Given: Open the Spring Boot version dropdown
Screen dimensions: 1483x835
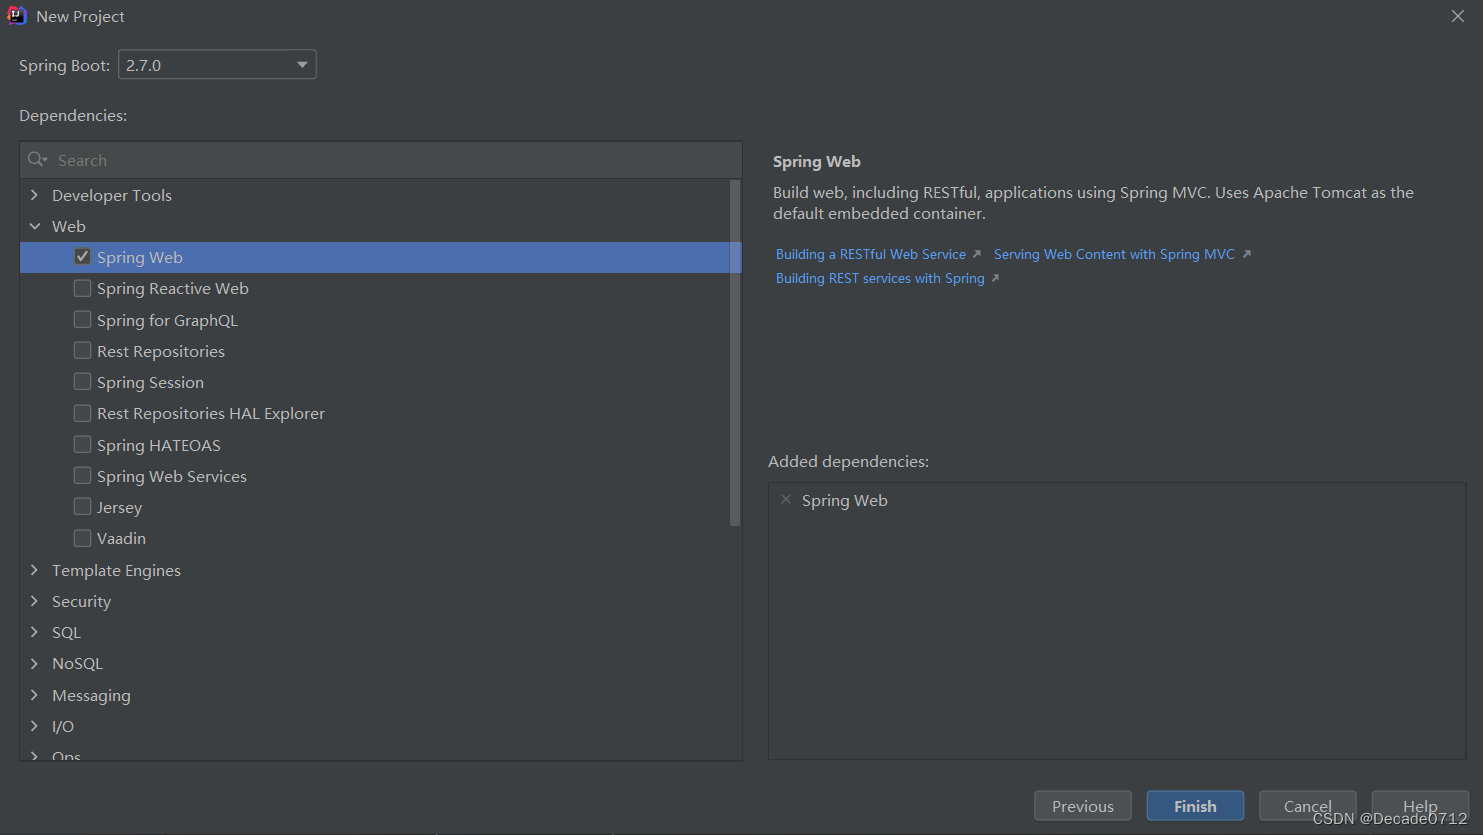Looking at the screenshot, I should 217,65.
